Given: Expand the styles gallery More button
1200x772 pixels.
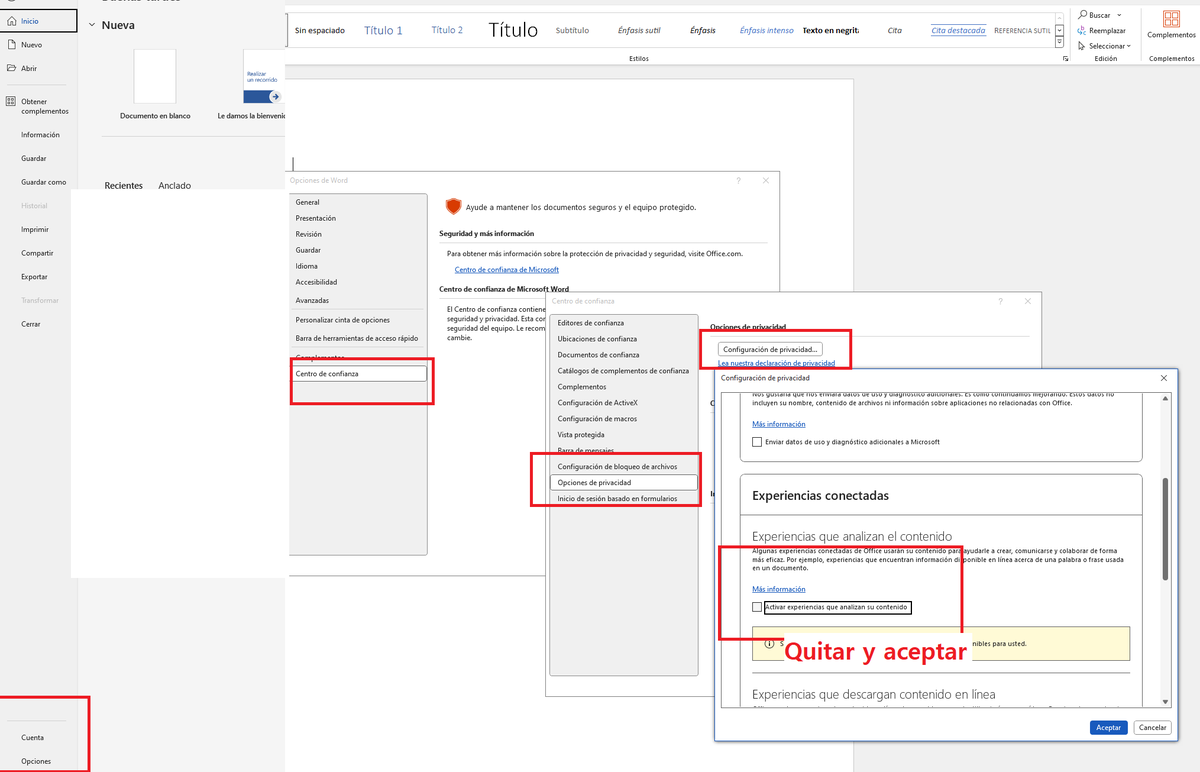Looking at the screenshot, I should pos(1059,44).
